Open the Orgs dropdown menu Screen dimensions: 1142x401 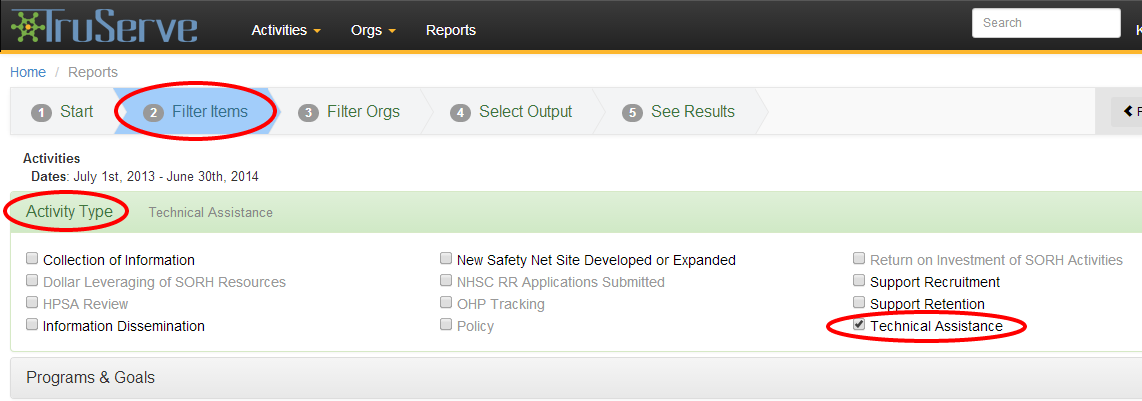click(x=373, y=31)
